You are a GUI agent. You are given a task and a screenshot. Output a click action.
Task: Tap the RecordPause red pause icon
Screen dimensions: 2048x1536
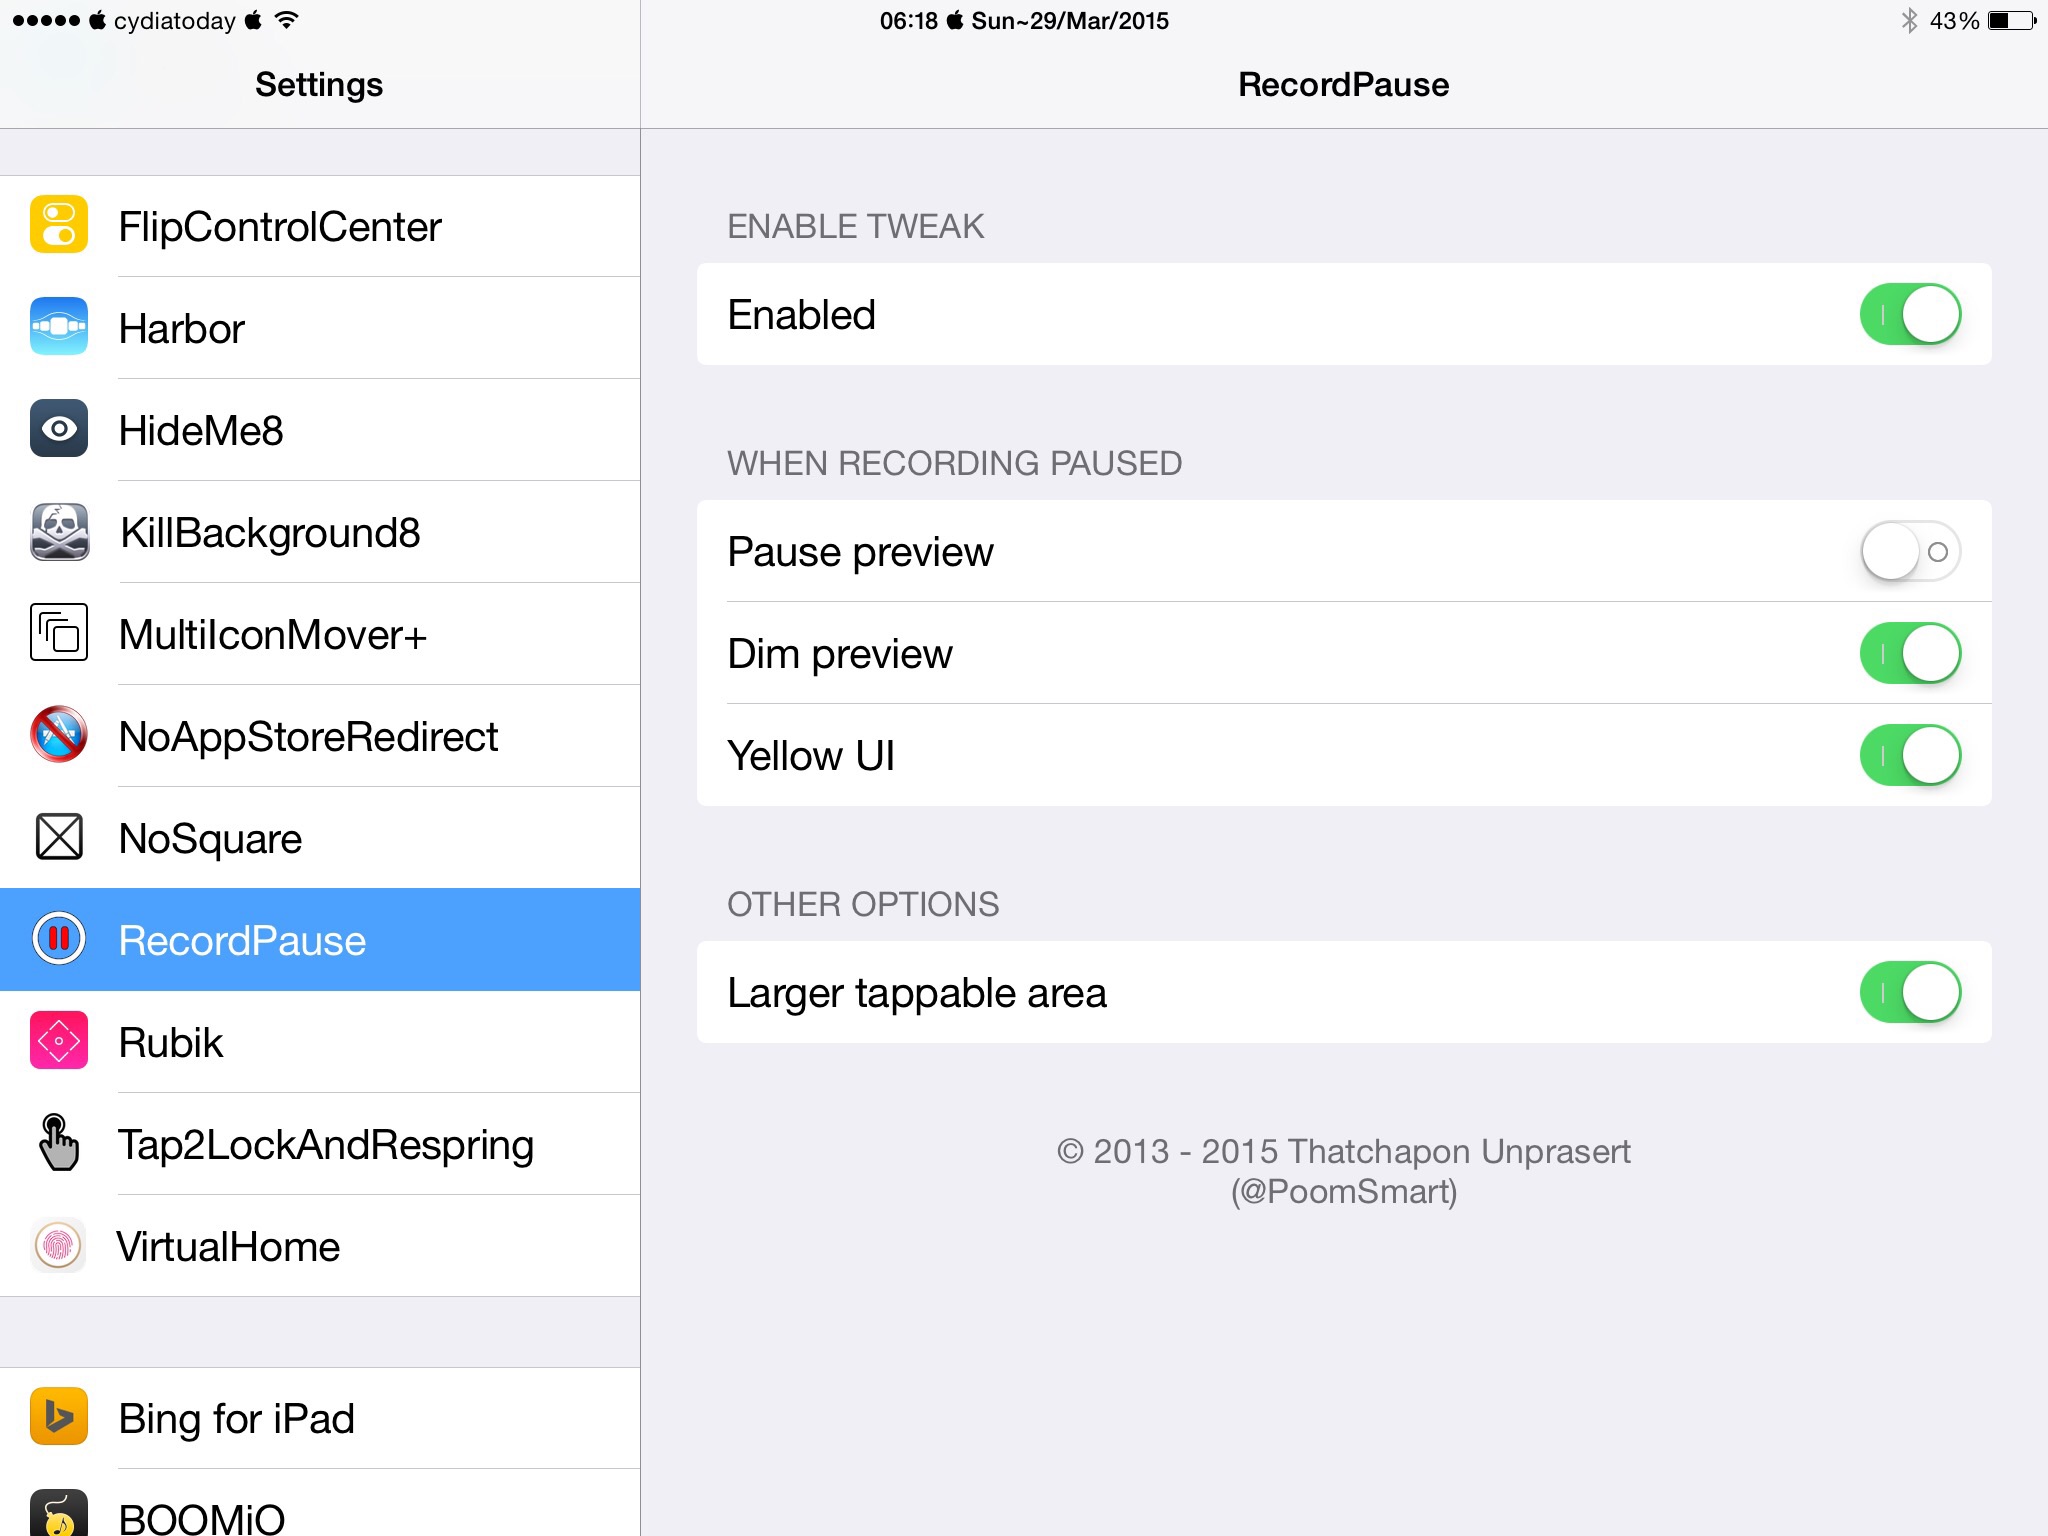pyautogui.click(x=59, y=939)
